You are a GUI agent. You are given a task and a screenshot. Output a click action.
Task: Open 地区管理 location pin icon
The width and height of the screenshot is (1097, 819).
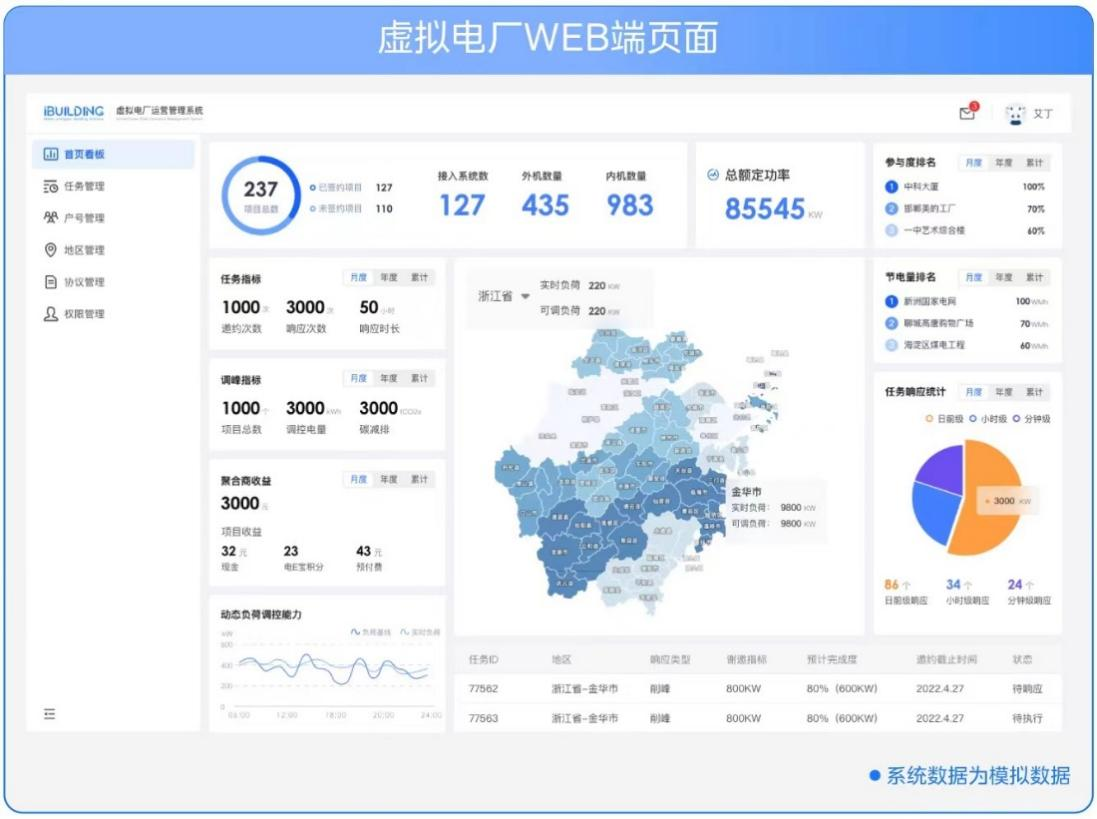point(50,250)
